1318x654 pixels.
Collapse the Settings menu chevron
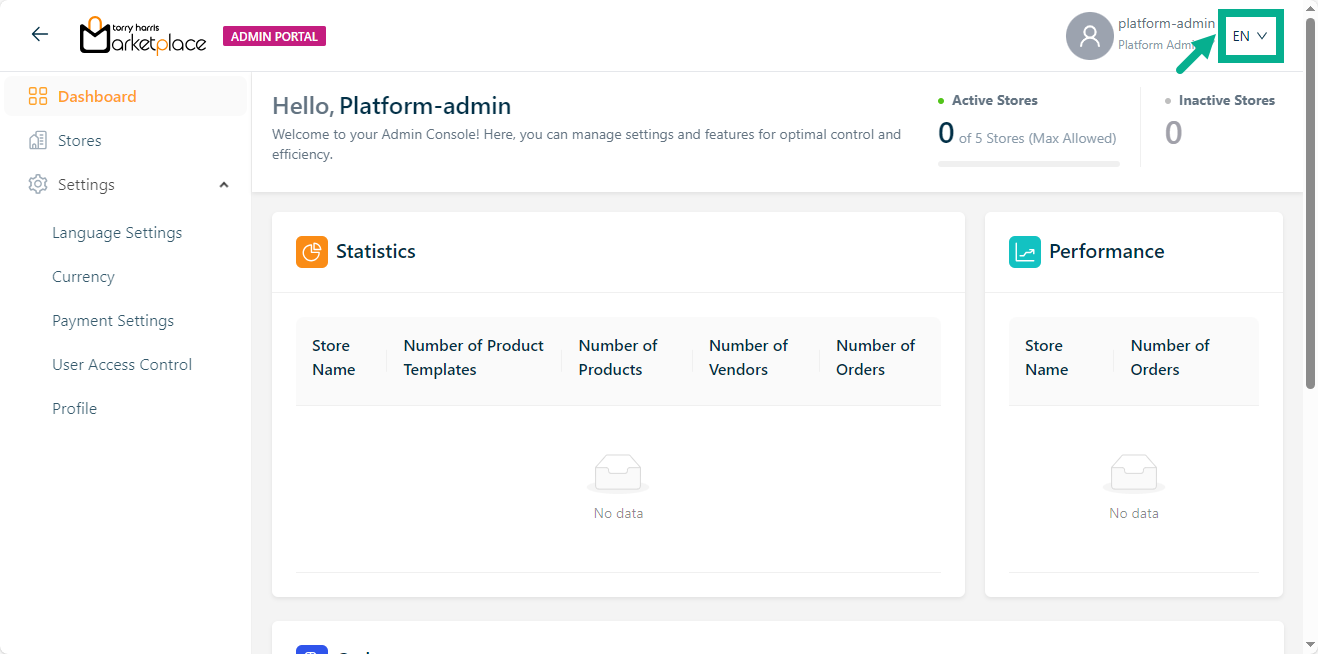[224, 185]
